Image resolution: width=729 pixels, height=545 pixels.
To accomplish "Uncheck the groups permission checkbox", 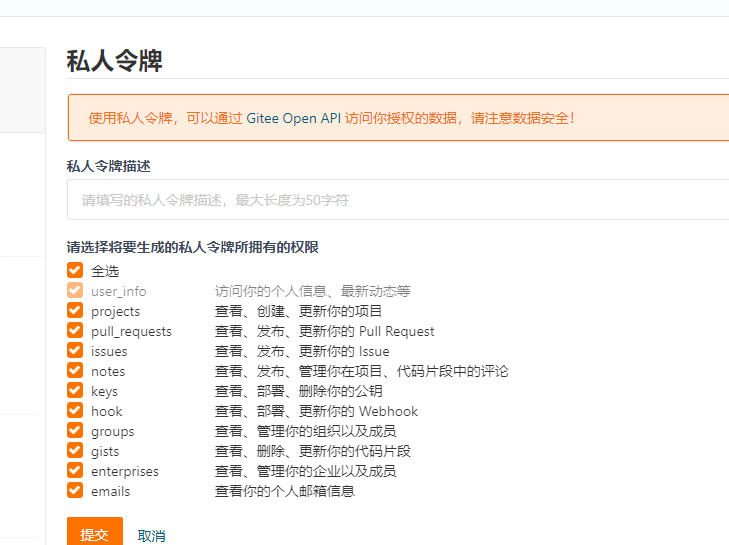I will pyautogui.click(x=75, y=430).
